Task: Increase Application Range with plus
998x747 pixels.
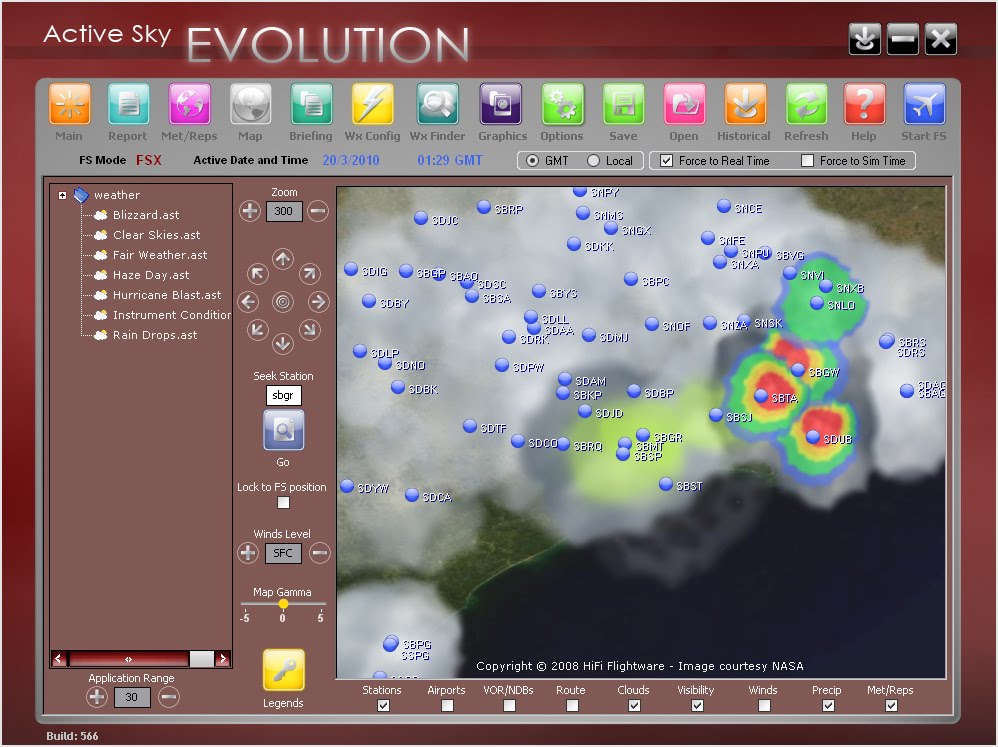Action: pos(97,697)
